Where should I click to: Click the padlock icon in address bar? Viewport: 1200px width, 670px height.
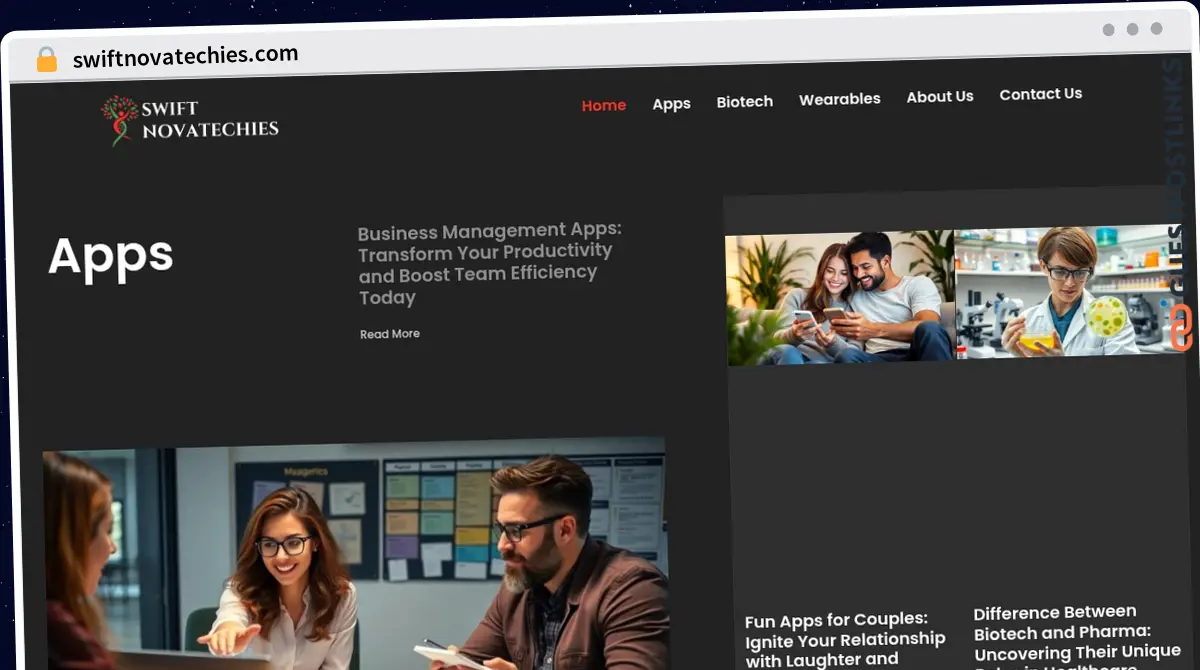(47, 60)
